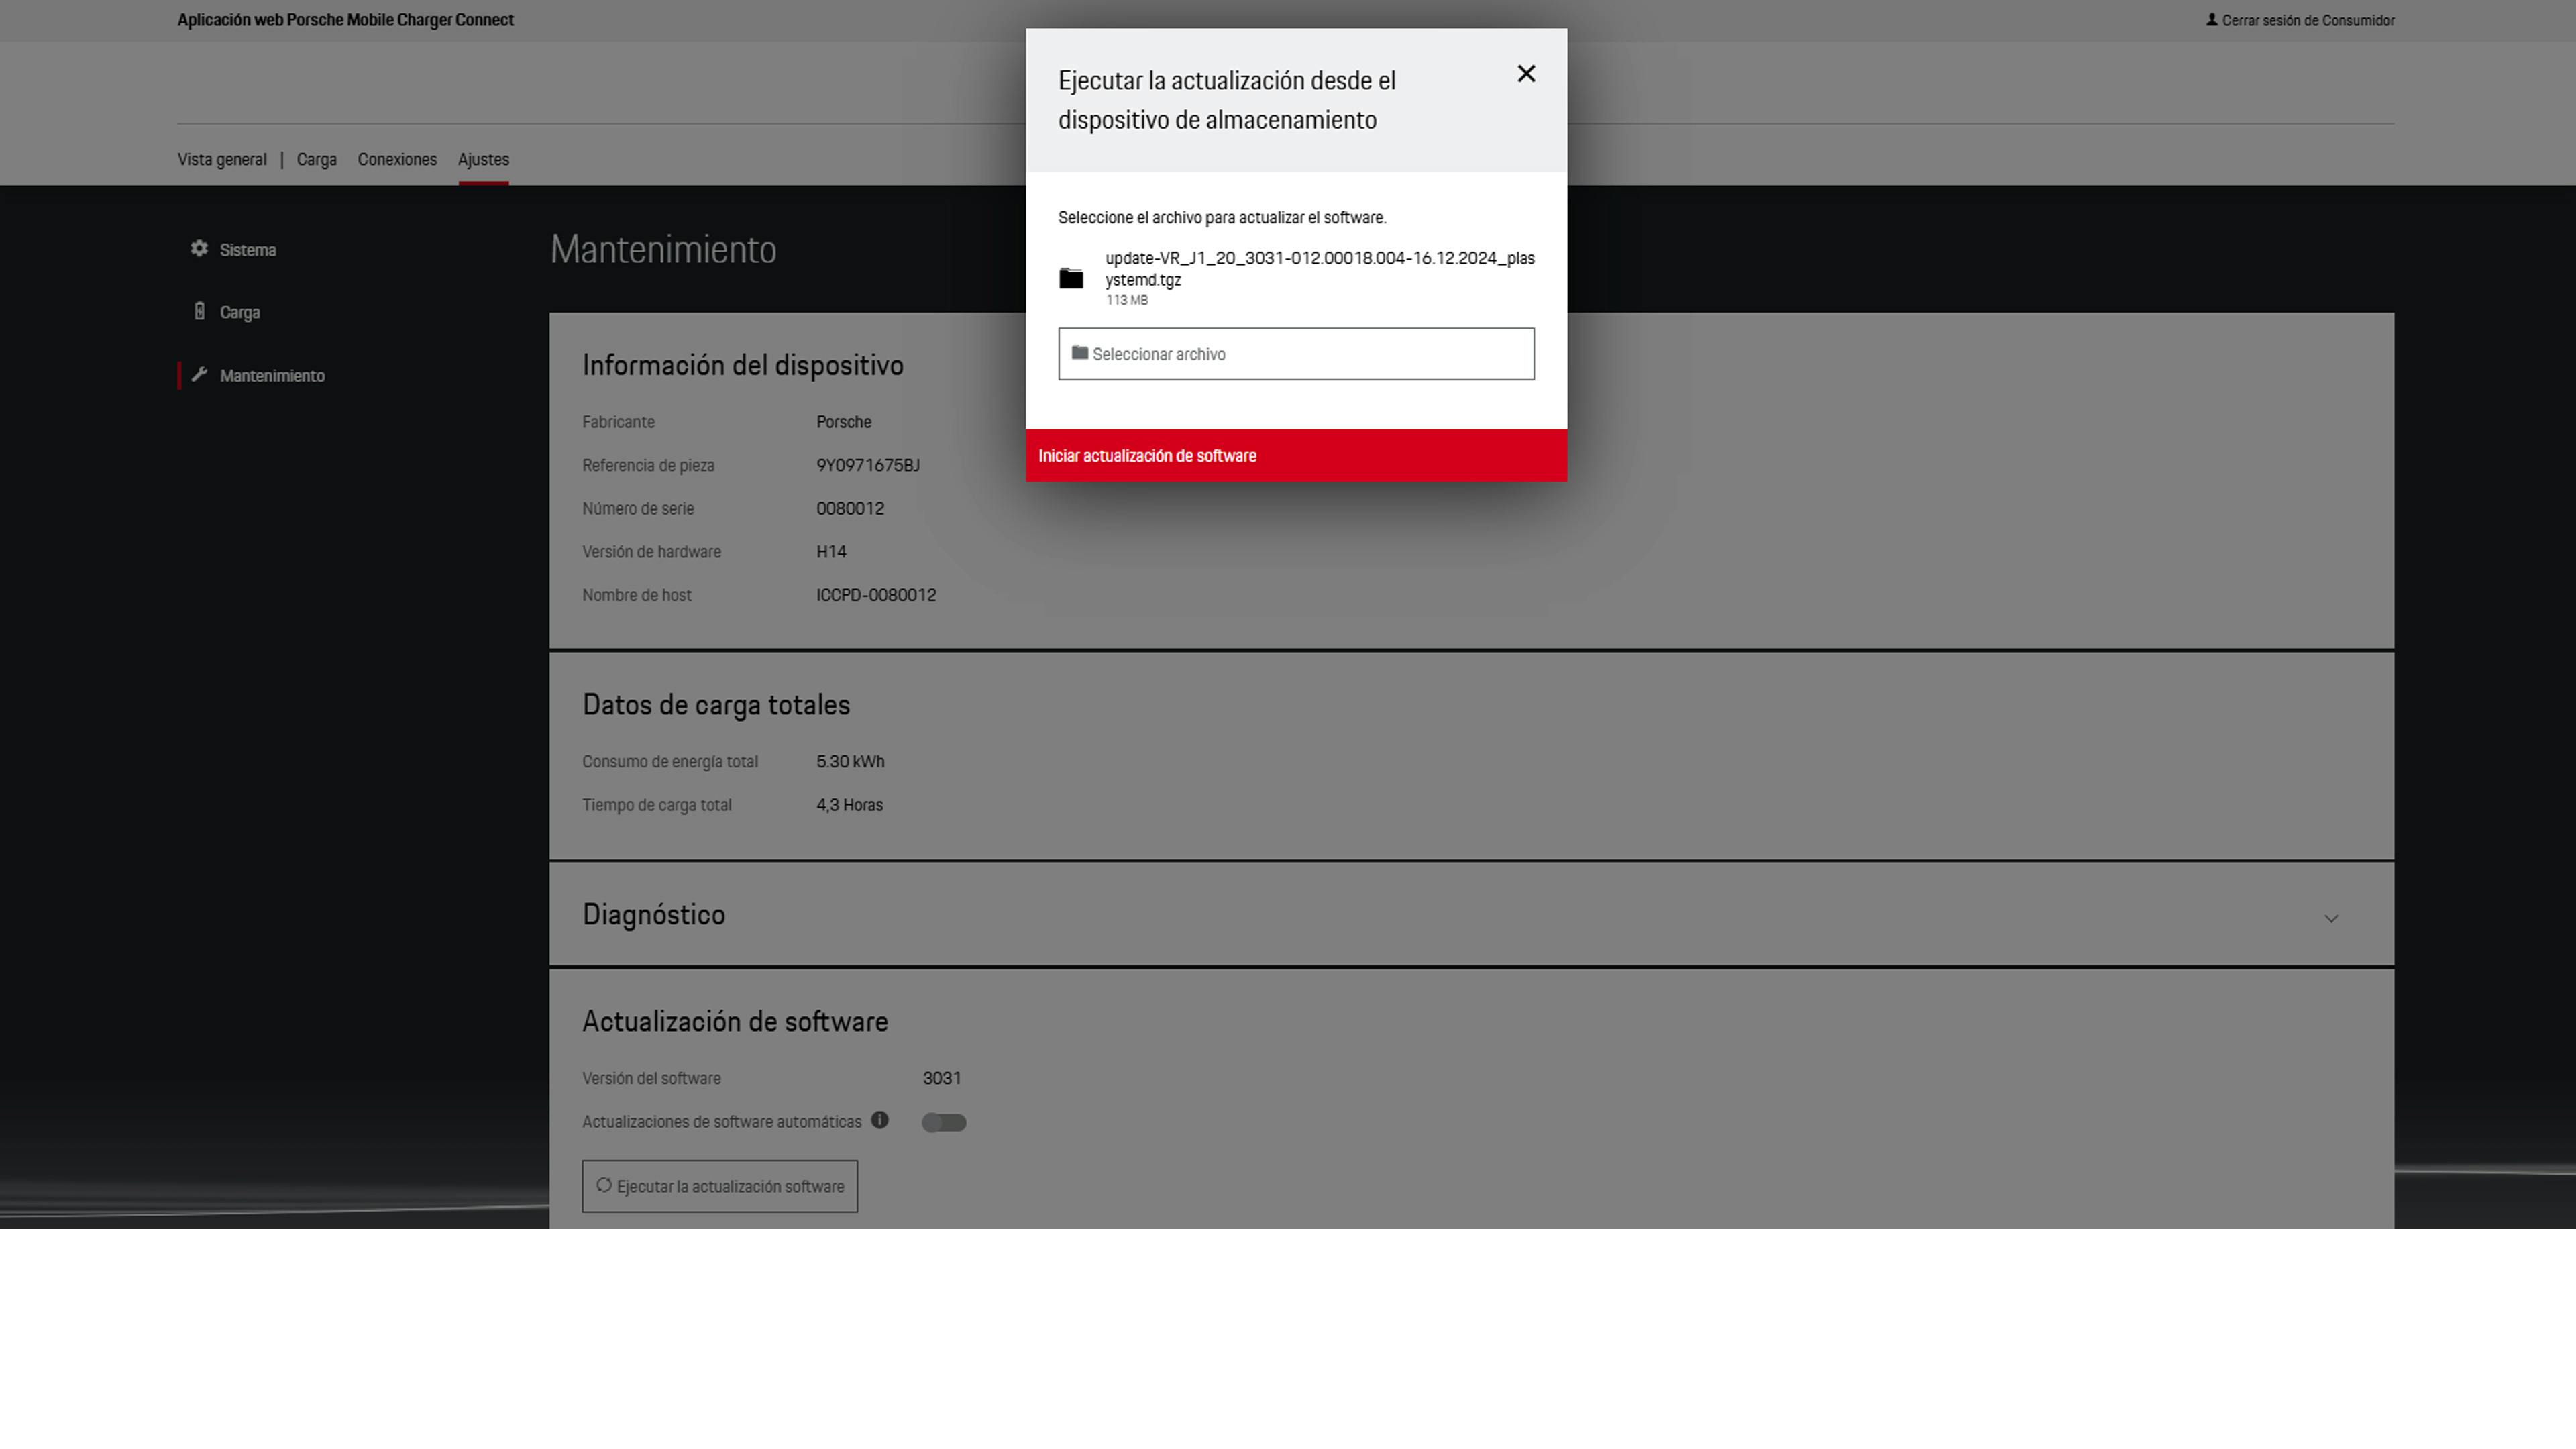Open the Conexiones tab
Viewport: 2576px width, 1449px height.
[397, 160]
